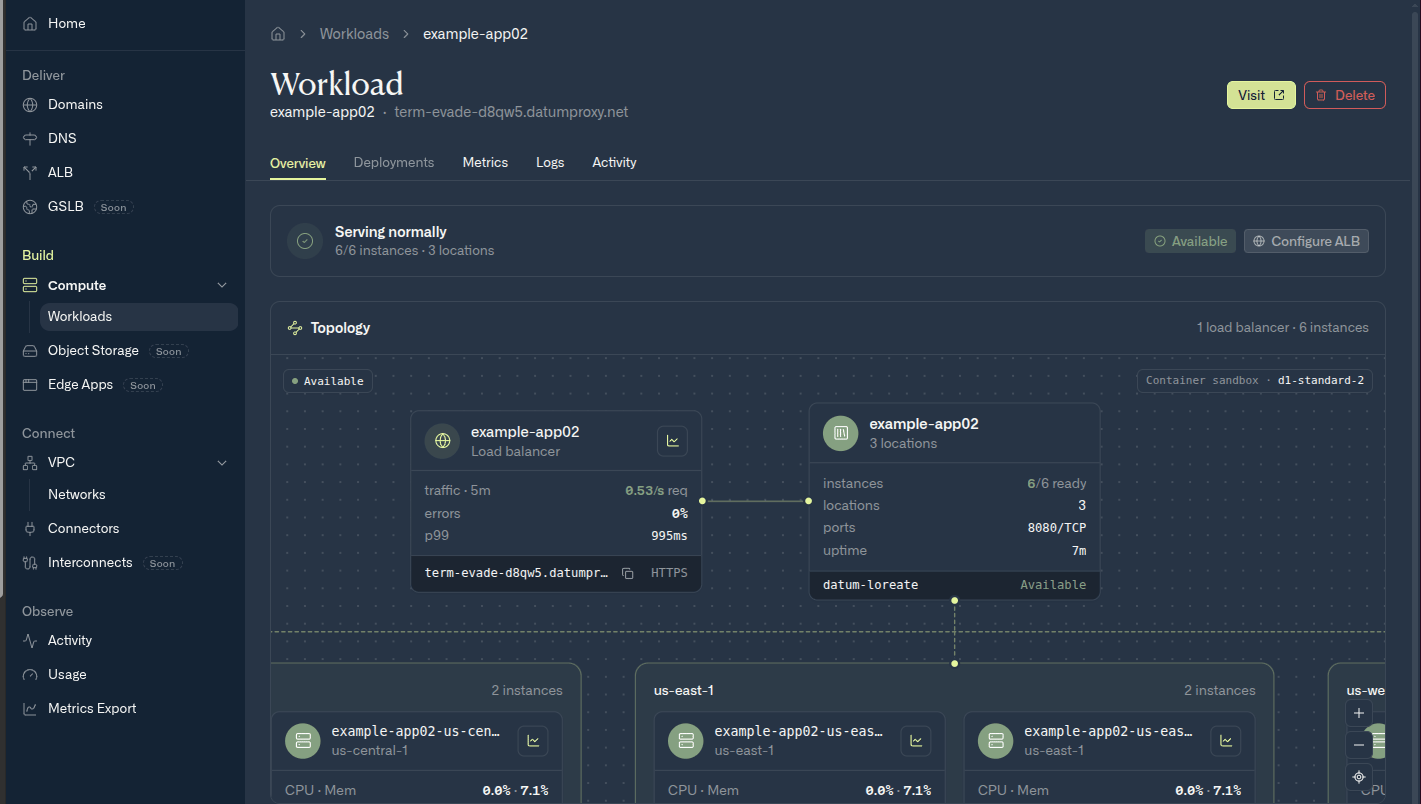
Task: Select Connectors in the Connect section
Action: pos(83,528)
